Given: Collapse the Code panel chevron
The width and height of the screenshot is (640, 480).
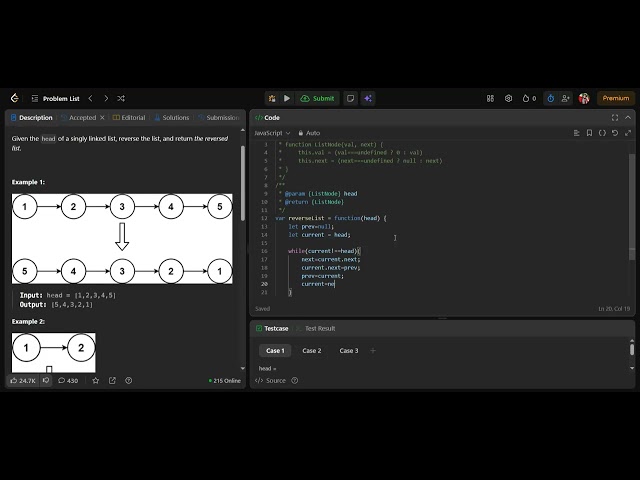Looking at the screenshot, I should tap(628, 118).
